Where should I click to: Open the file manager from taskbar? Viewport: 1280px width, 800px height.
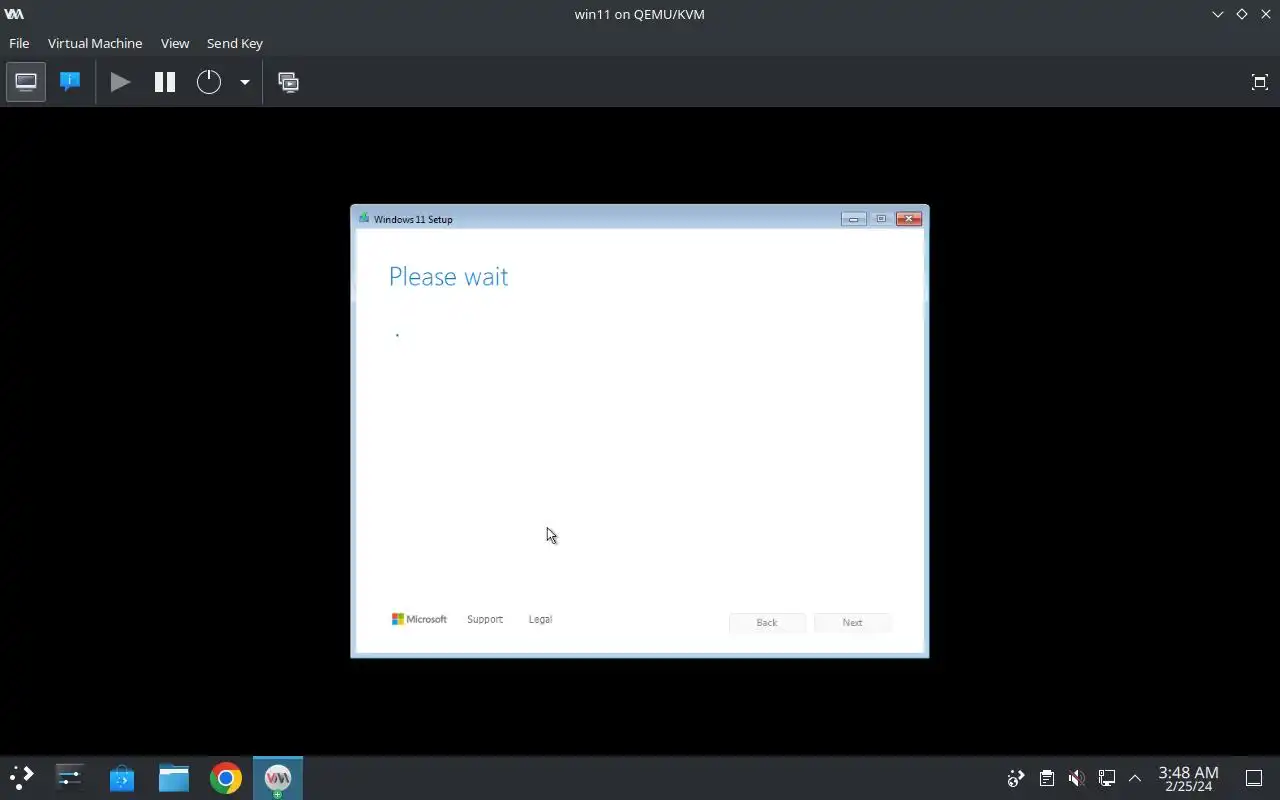tap(174, 777)
